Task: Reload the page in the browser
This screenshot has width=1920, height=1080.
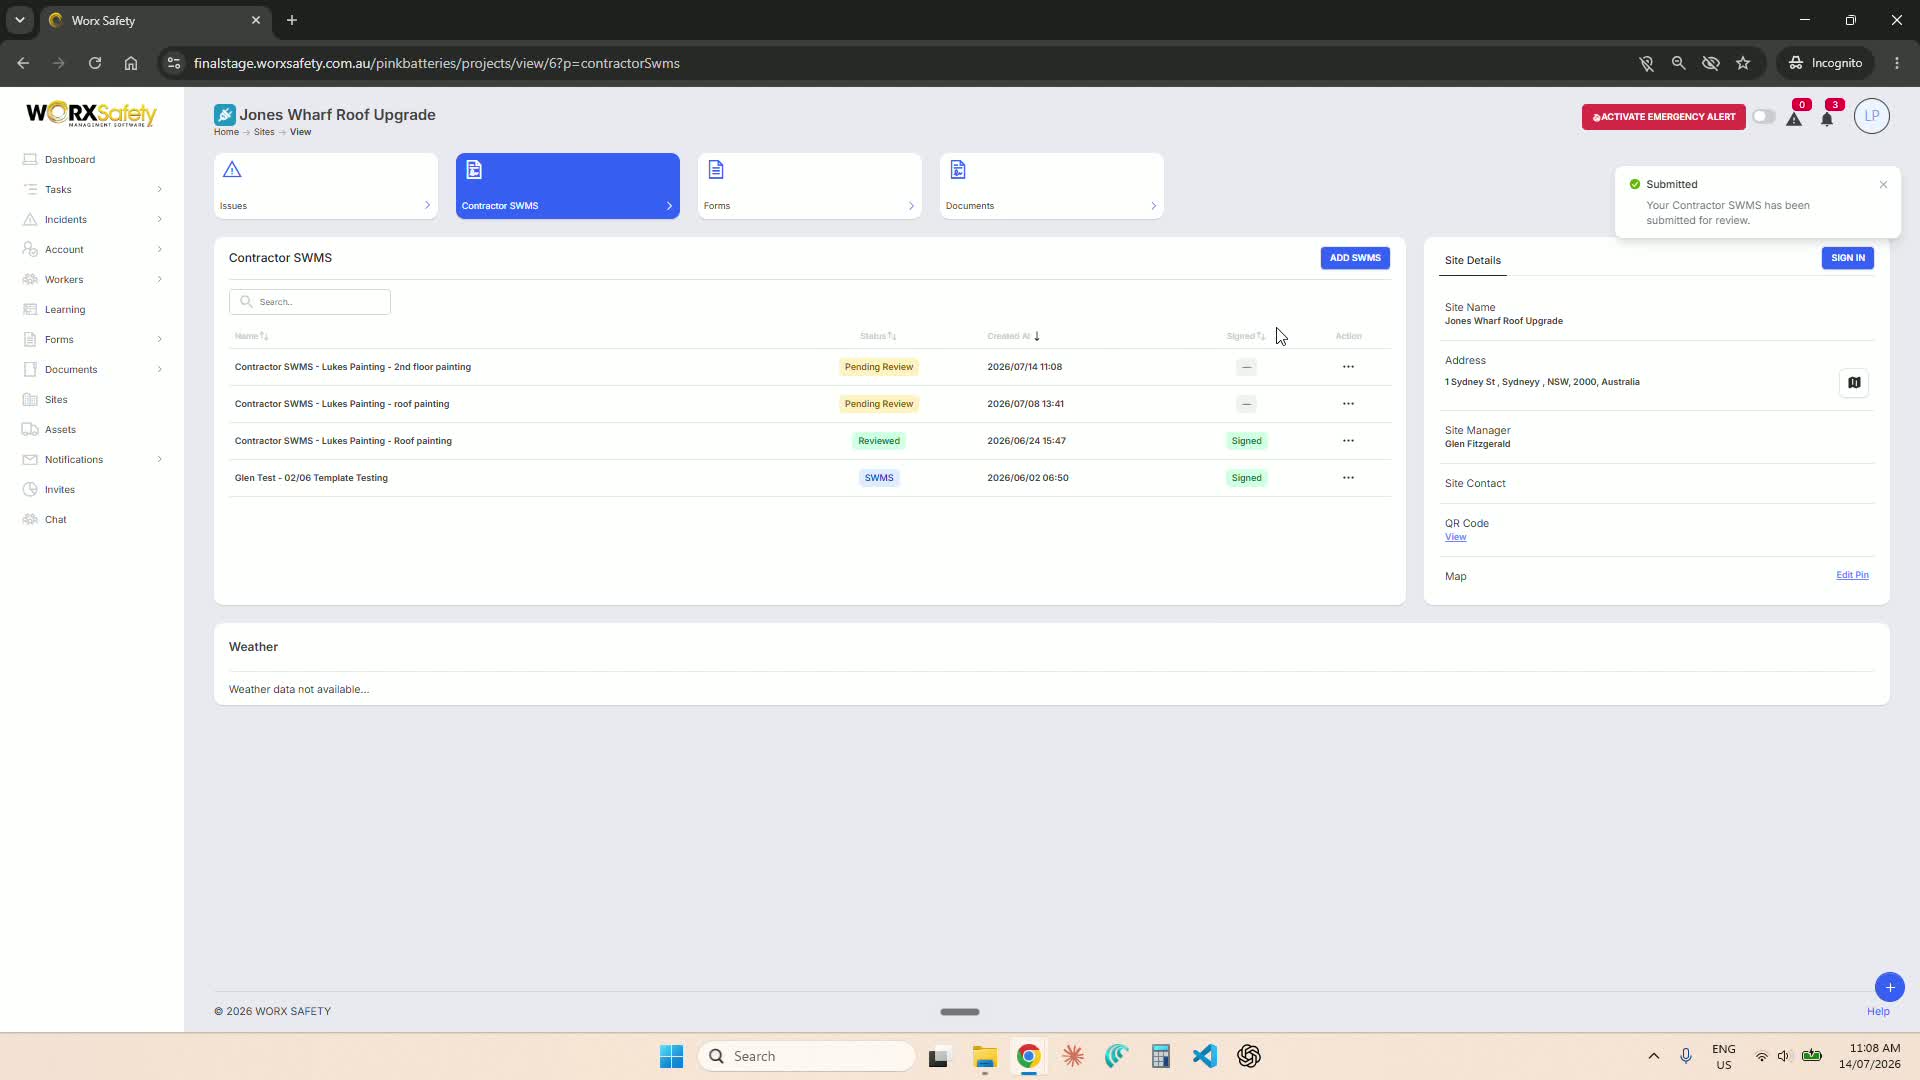Action: click(95, 63)
